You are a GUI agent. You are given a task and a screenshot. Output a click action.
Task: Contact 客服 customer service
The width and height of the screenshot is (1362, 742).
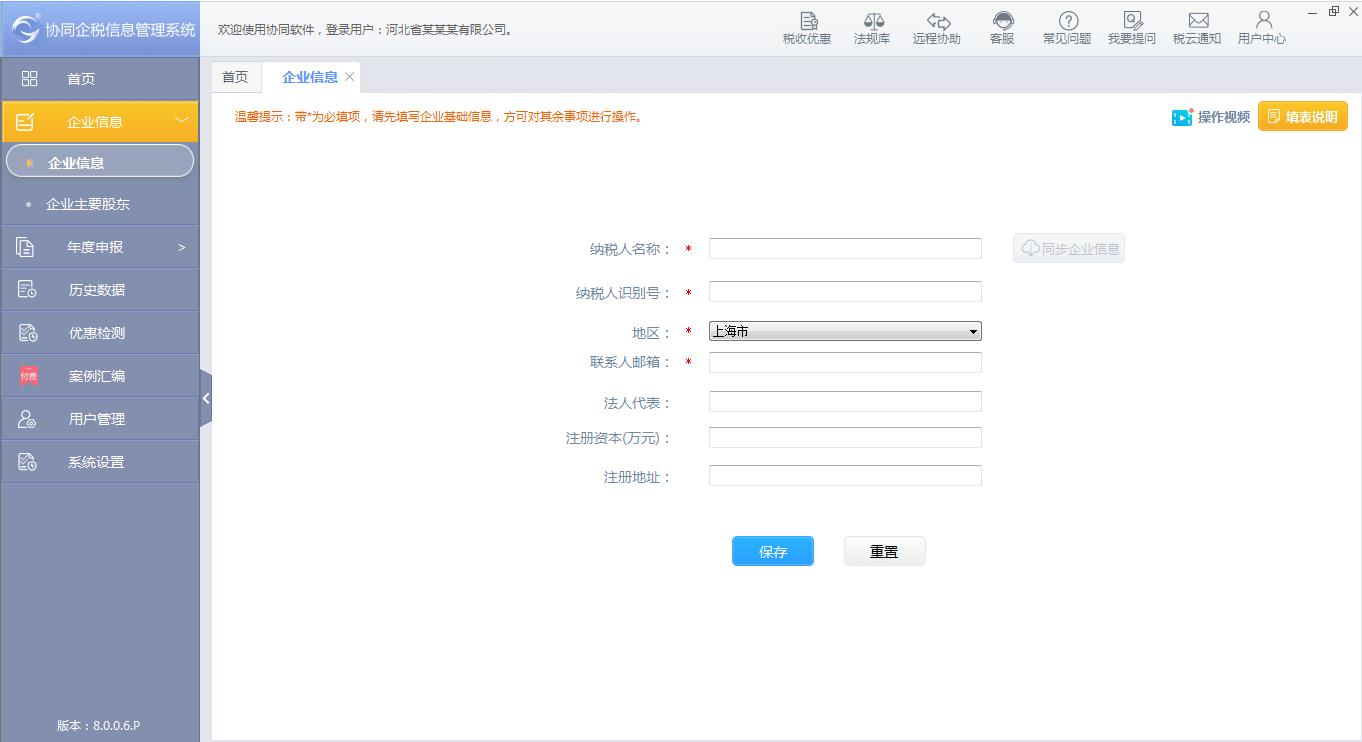[1002, 28]
